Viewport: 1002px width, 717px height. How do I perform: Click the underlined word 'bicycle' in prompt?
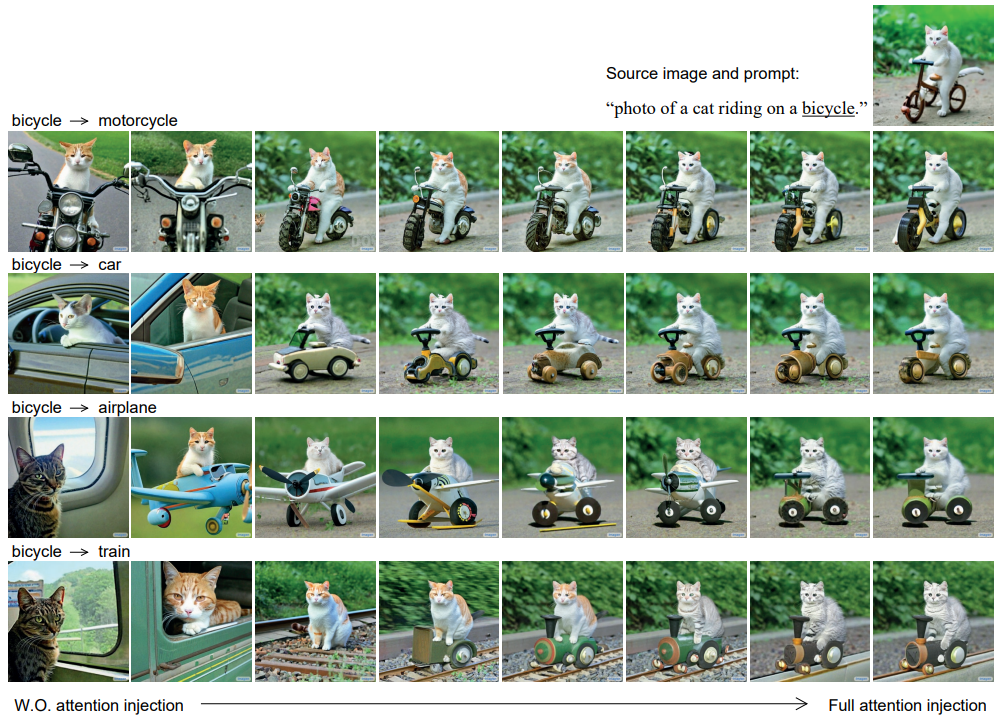pos(828,109)
